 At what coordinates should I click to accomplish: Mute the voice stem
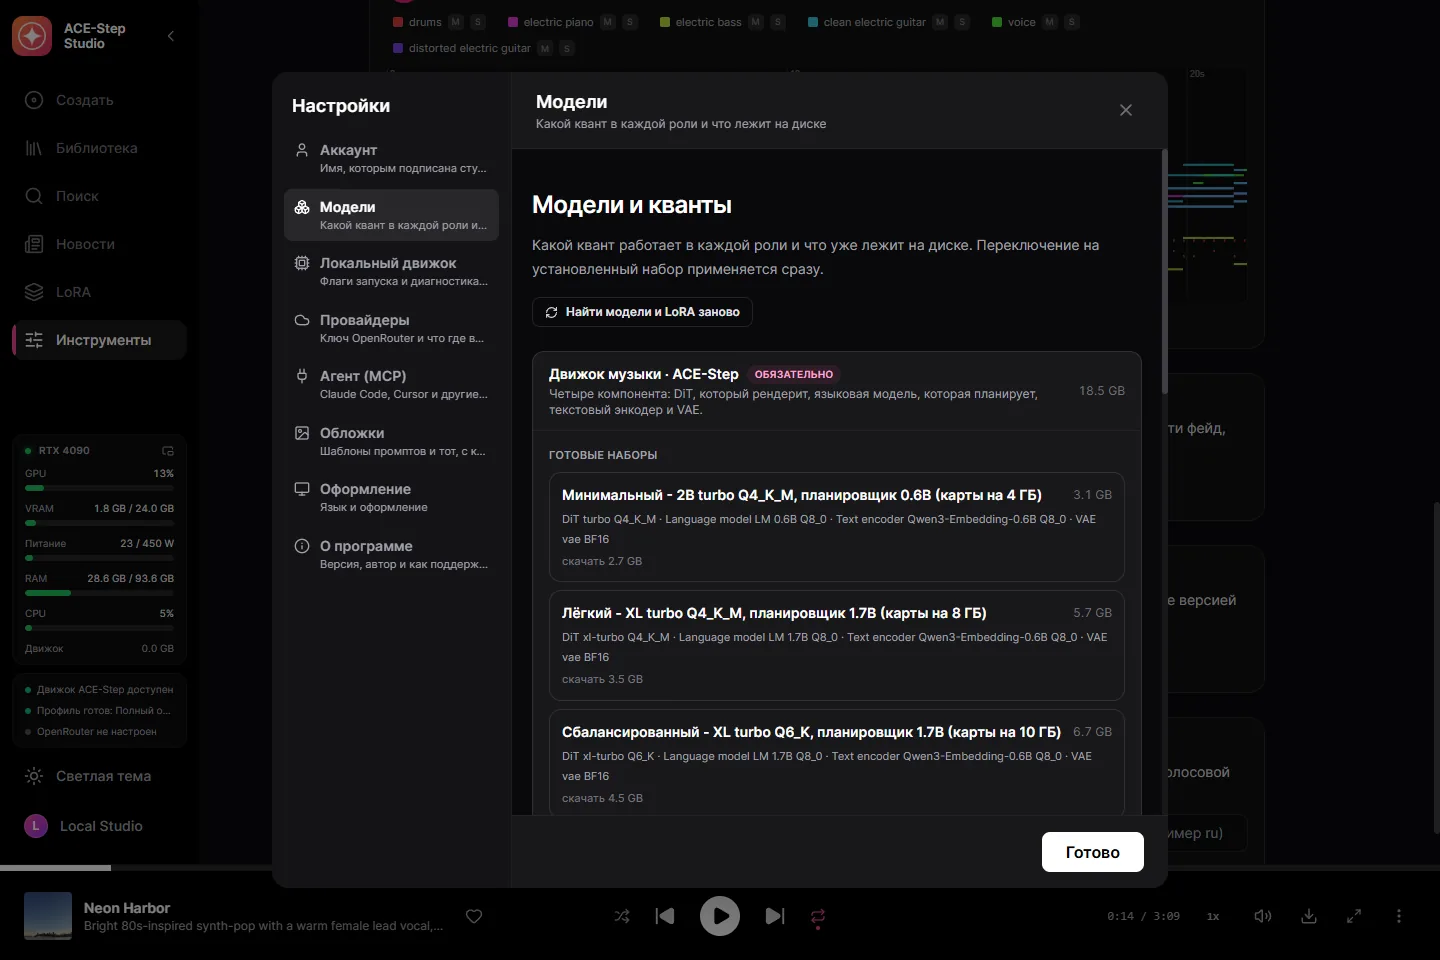click(1050, 22)
